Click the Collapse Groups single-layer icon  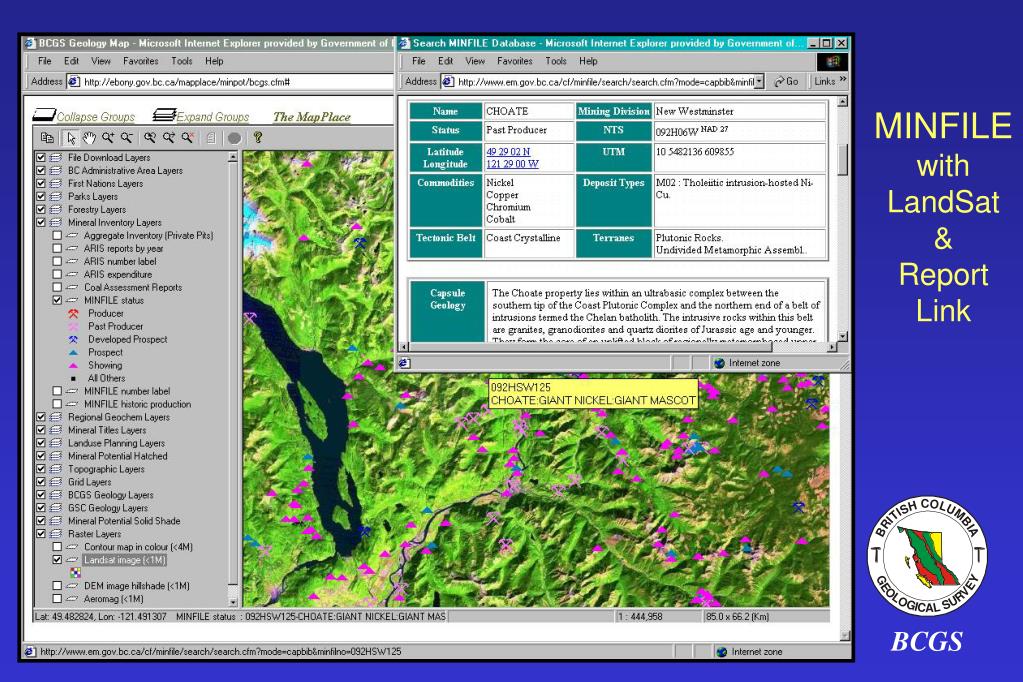coord(44,115)
